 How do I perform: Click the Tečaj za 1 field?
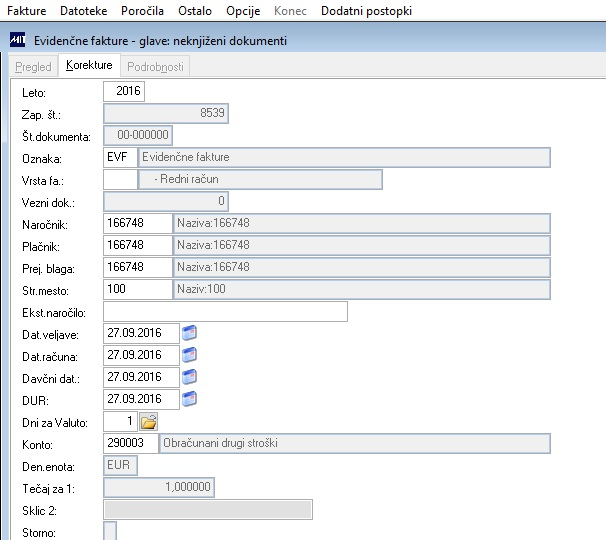159,487
